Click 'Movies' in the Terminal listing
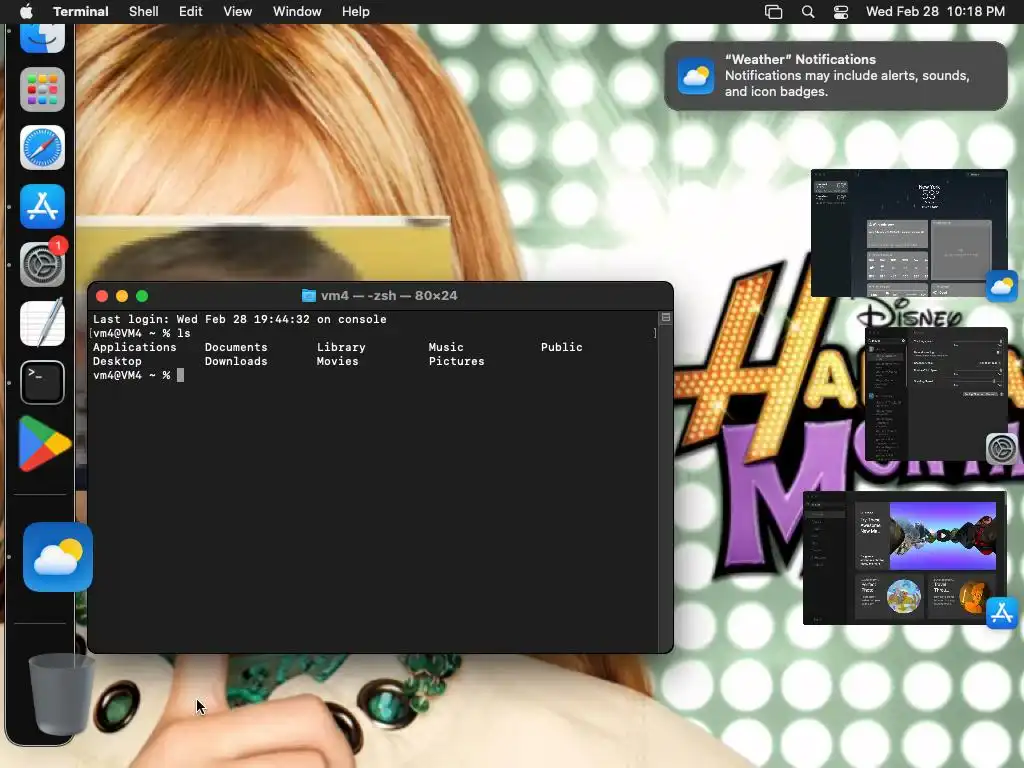The height and width of the screenshot is (768, 1024). (x=338, y=361)
